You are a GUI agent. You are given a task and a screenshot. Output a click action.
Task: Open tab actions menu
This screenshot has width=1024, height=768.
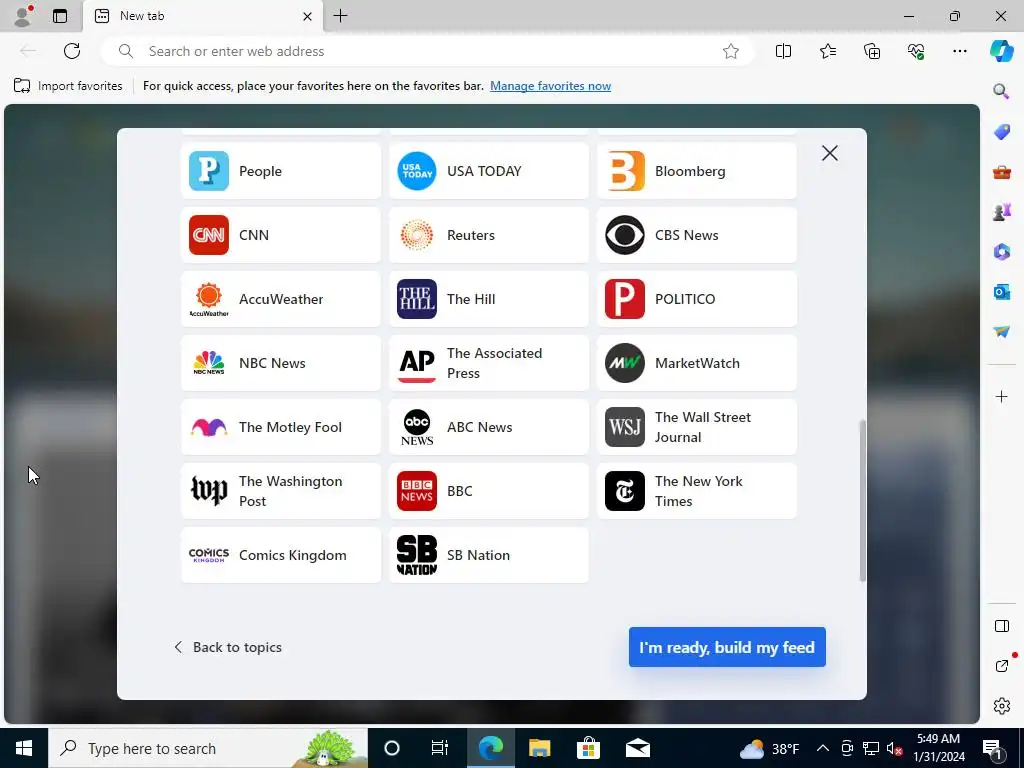[x=60, y=16]
